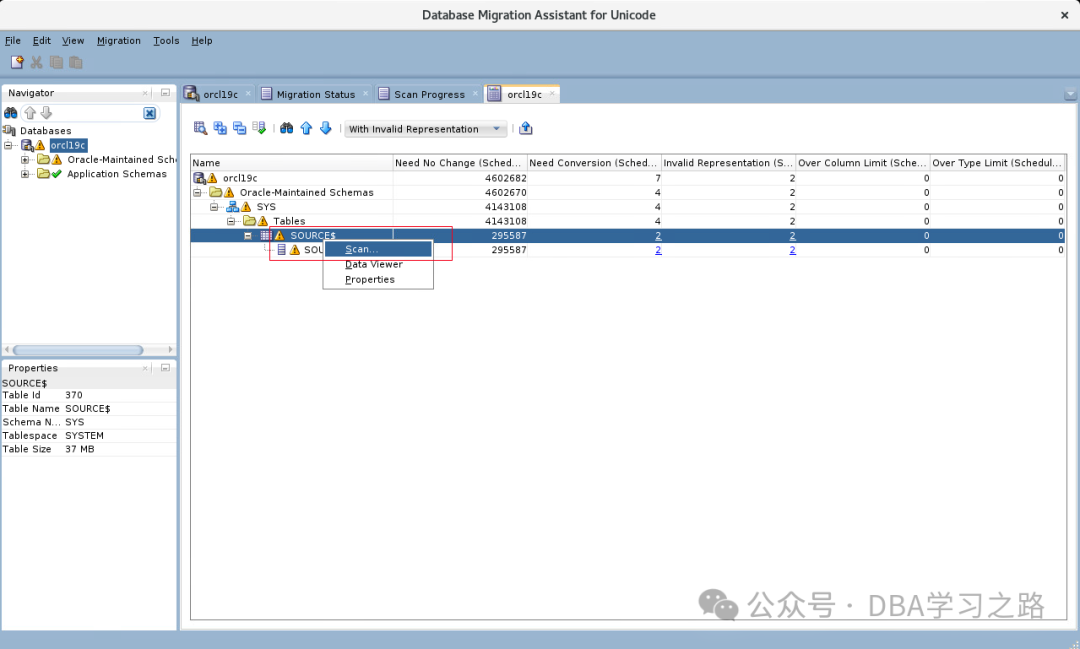Click the Navigator binoculars find icon

pyautogui.click(x=11, y=113)
